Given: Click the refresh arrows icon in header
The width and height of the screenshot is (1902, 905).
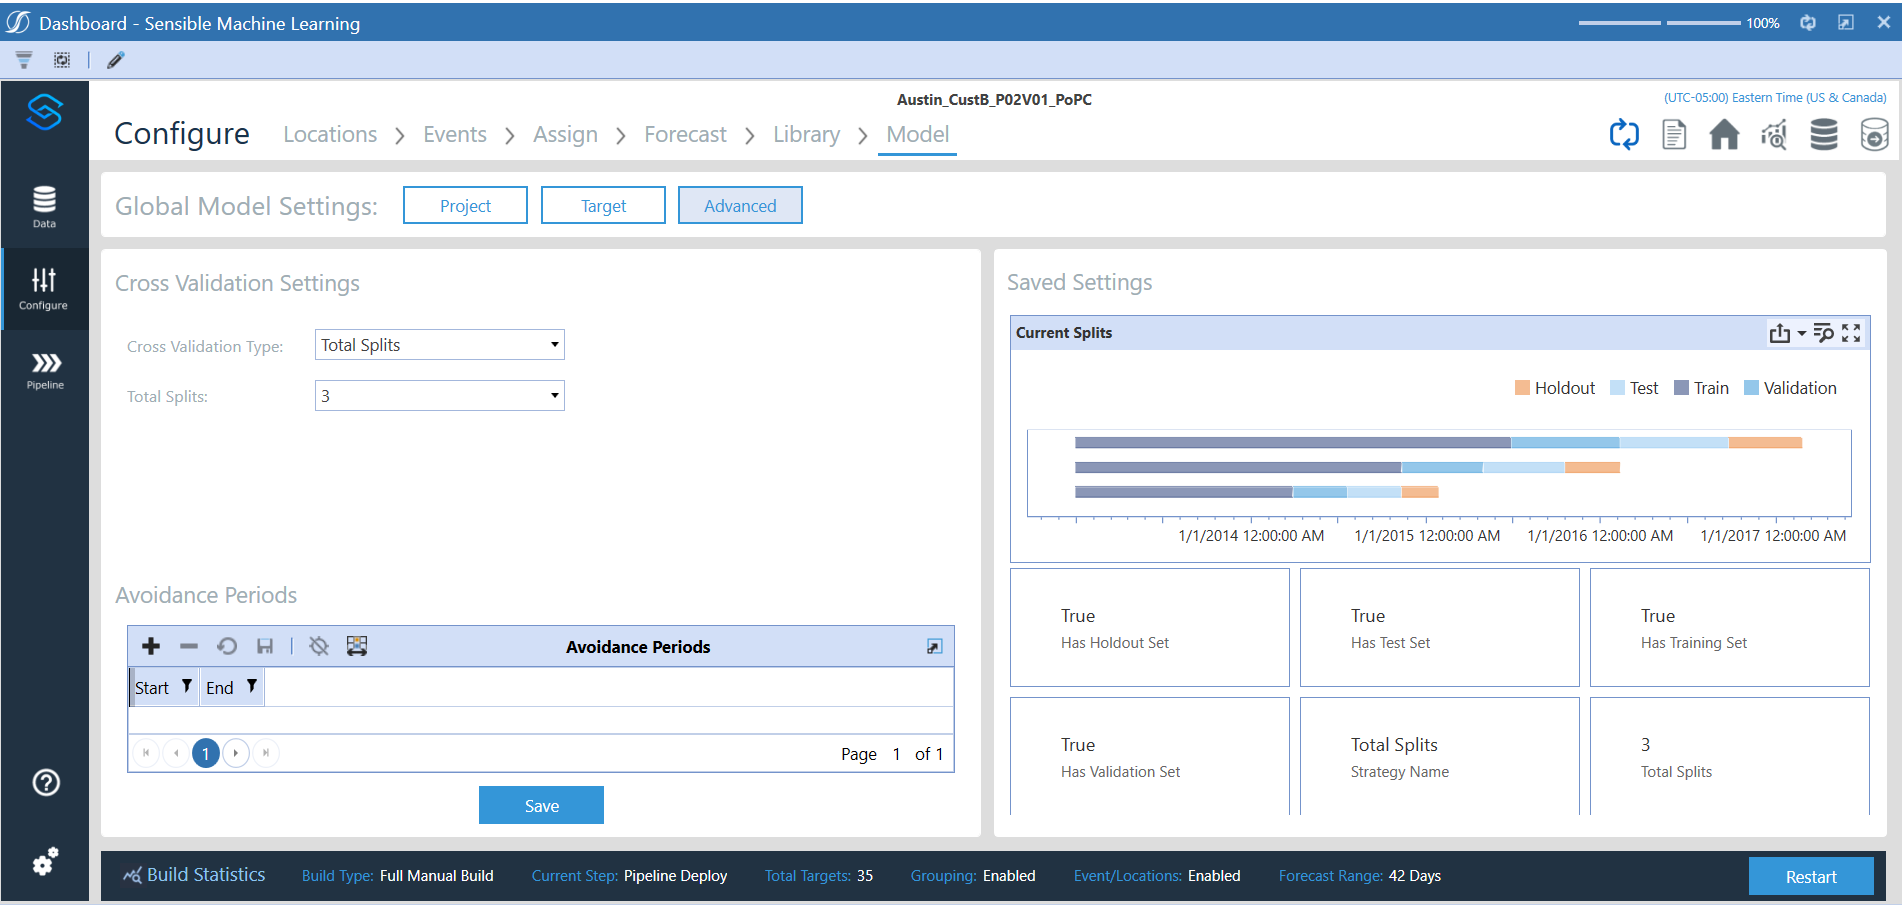Looking at the screenshot, I should 1624,134.
